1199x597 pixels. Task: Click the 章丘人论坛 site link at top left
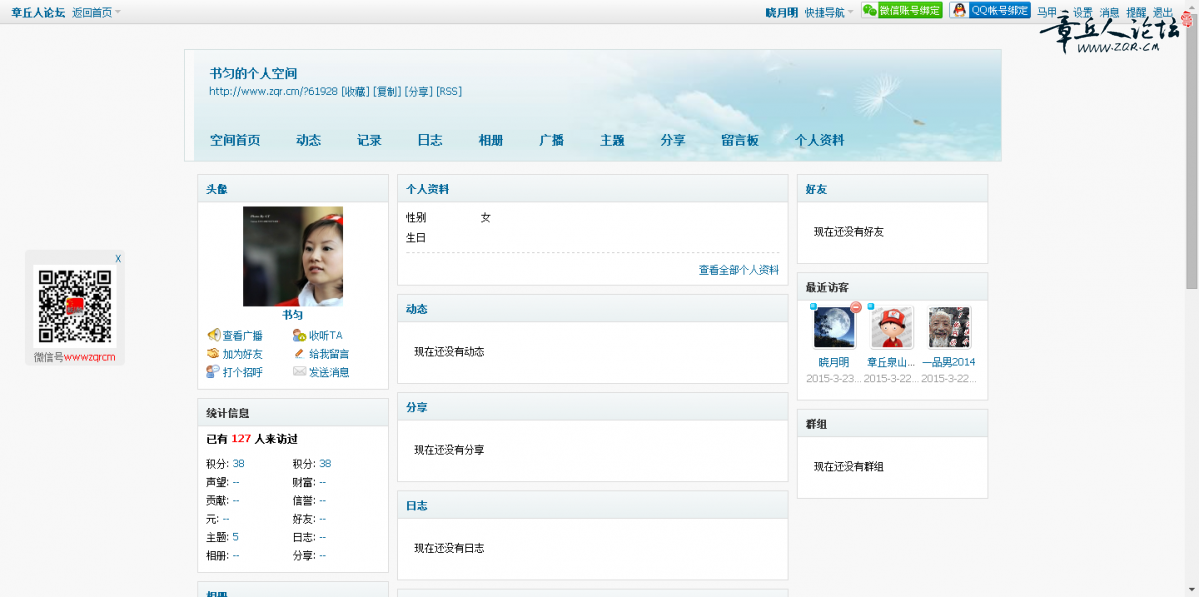click(38, 12)
